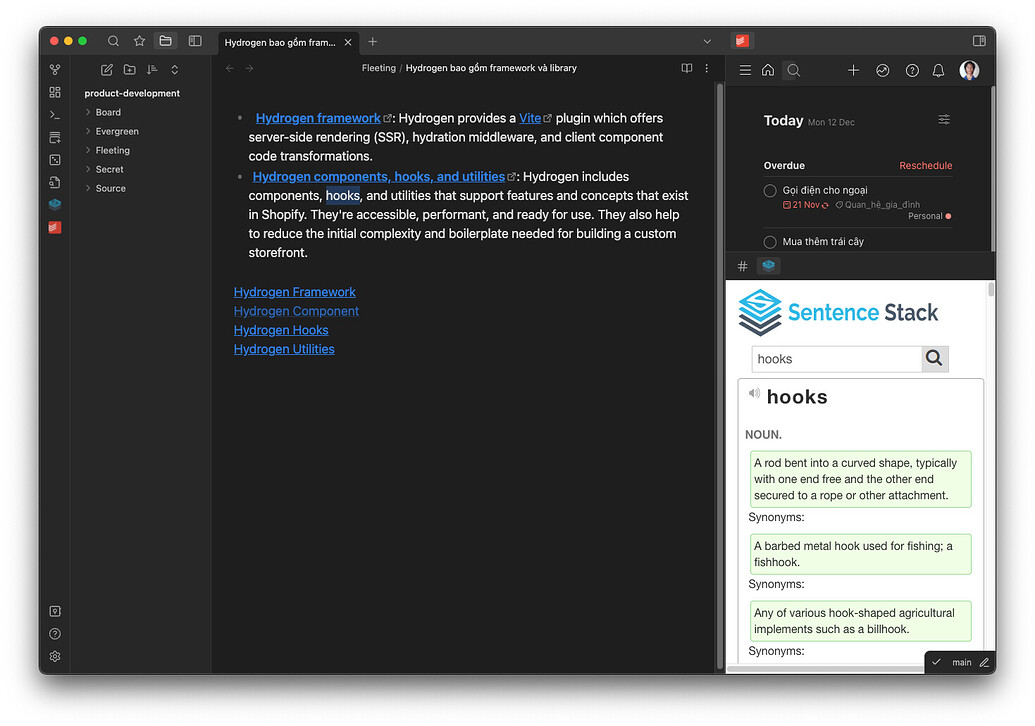This screenshot has height=726, width=1035.
Task: Open the 'Hydrogen Framework' link
Action: pos(294,292)
